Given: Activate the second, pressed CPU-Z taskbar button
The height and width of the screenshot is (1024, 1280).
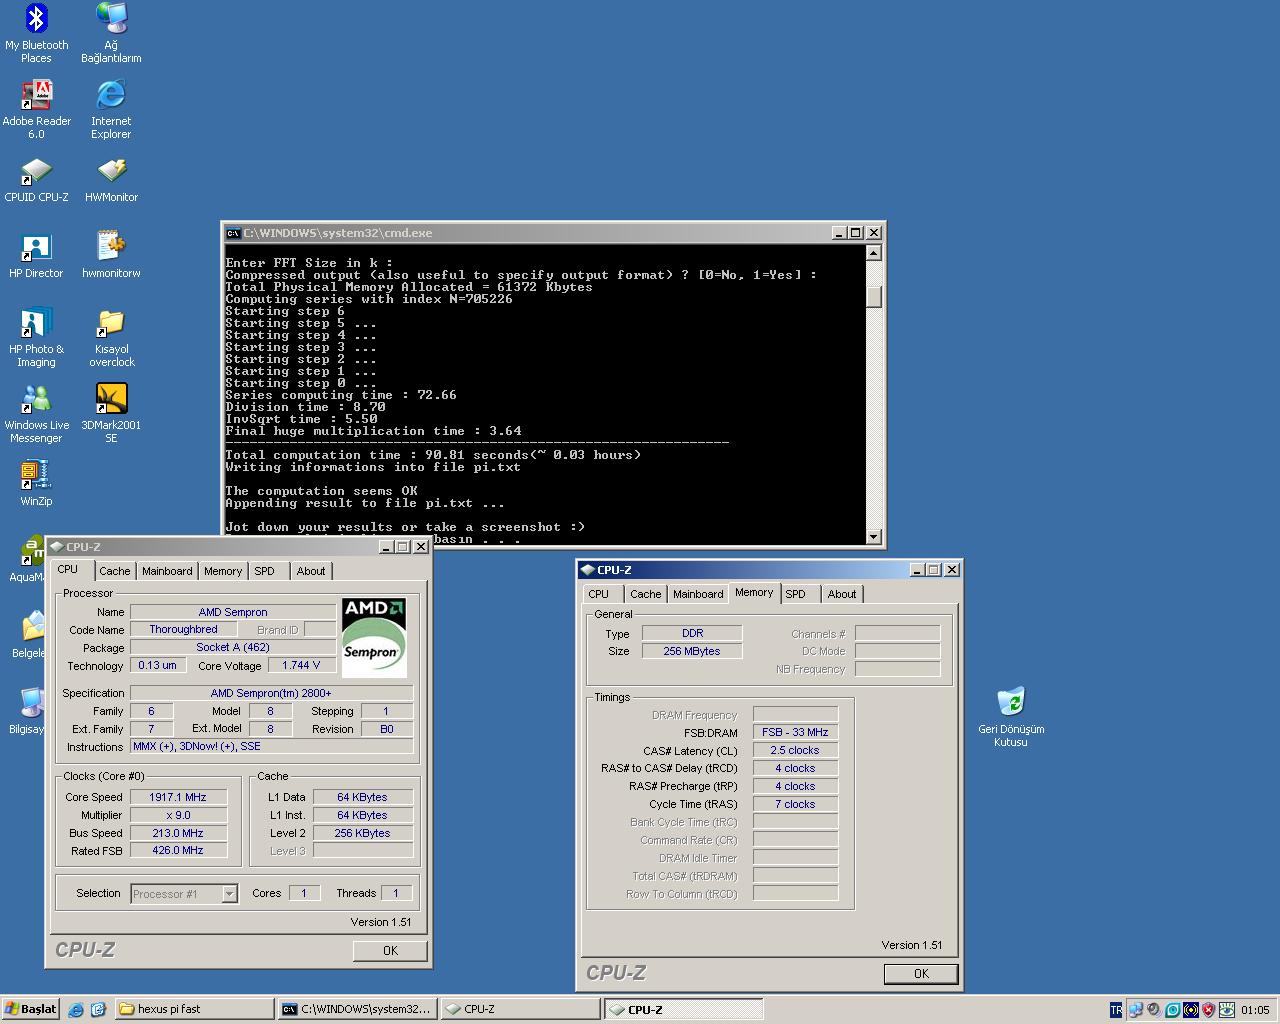Looking at the screenshot, I should (684, 1009).
